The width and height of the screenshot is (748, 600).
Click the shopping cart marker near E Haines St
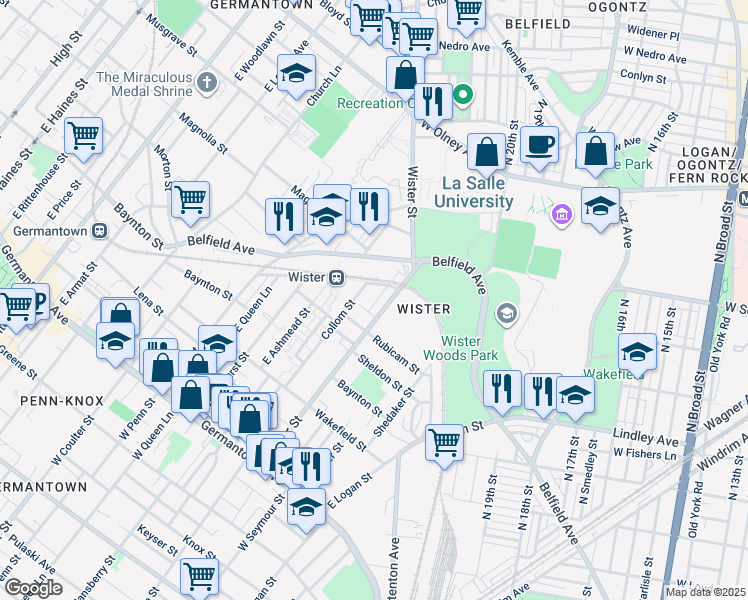[x=83, y=138]
